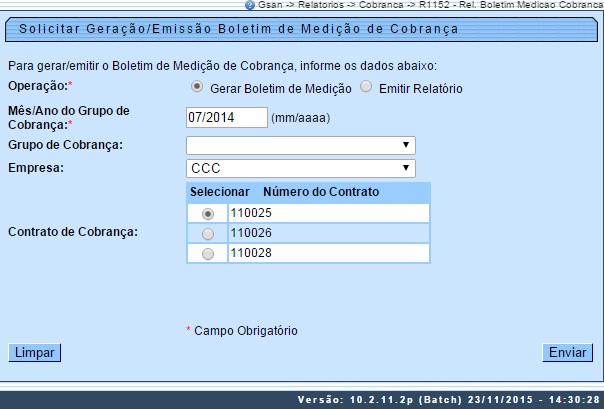Select Emitir Relatório radio option
604x409 pixels.
point(366,87)
